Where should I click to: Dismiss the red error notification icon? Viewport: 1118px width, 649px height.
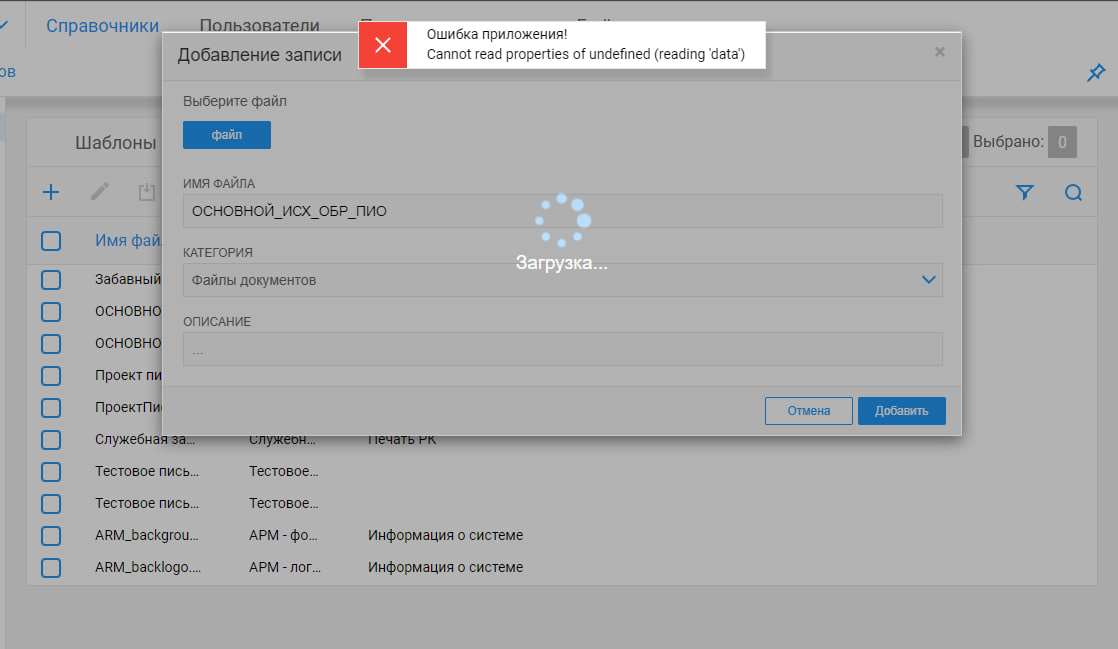click(x=382, y=45)
